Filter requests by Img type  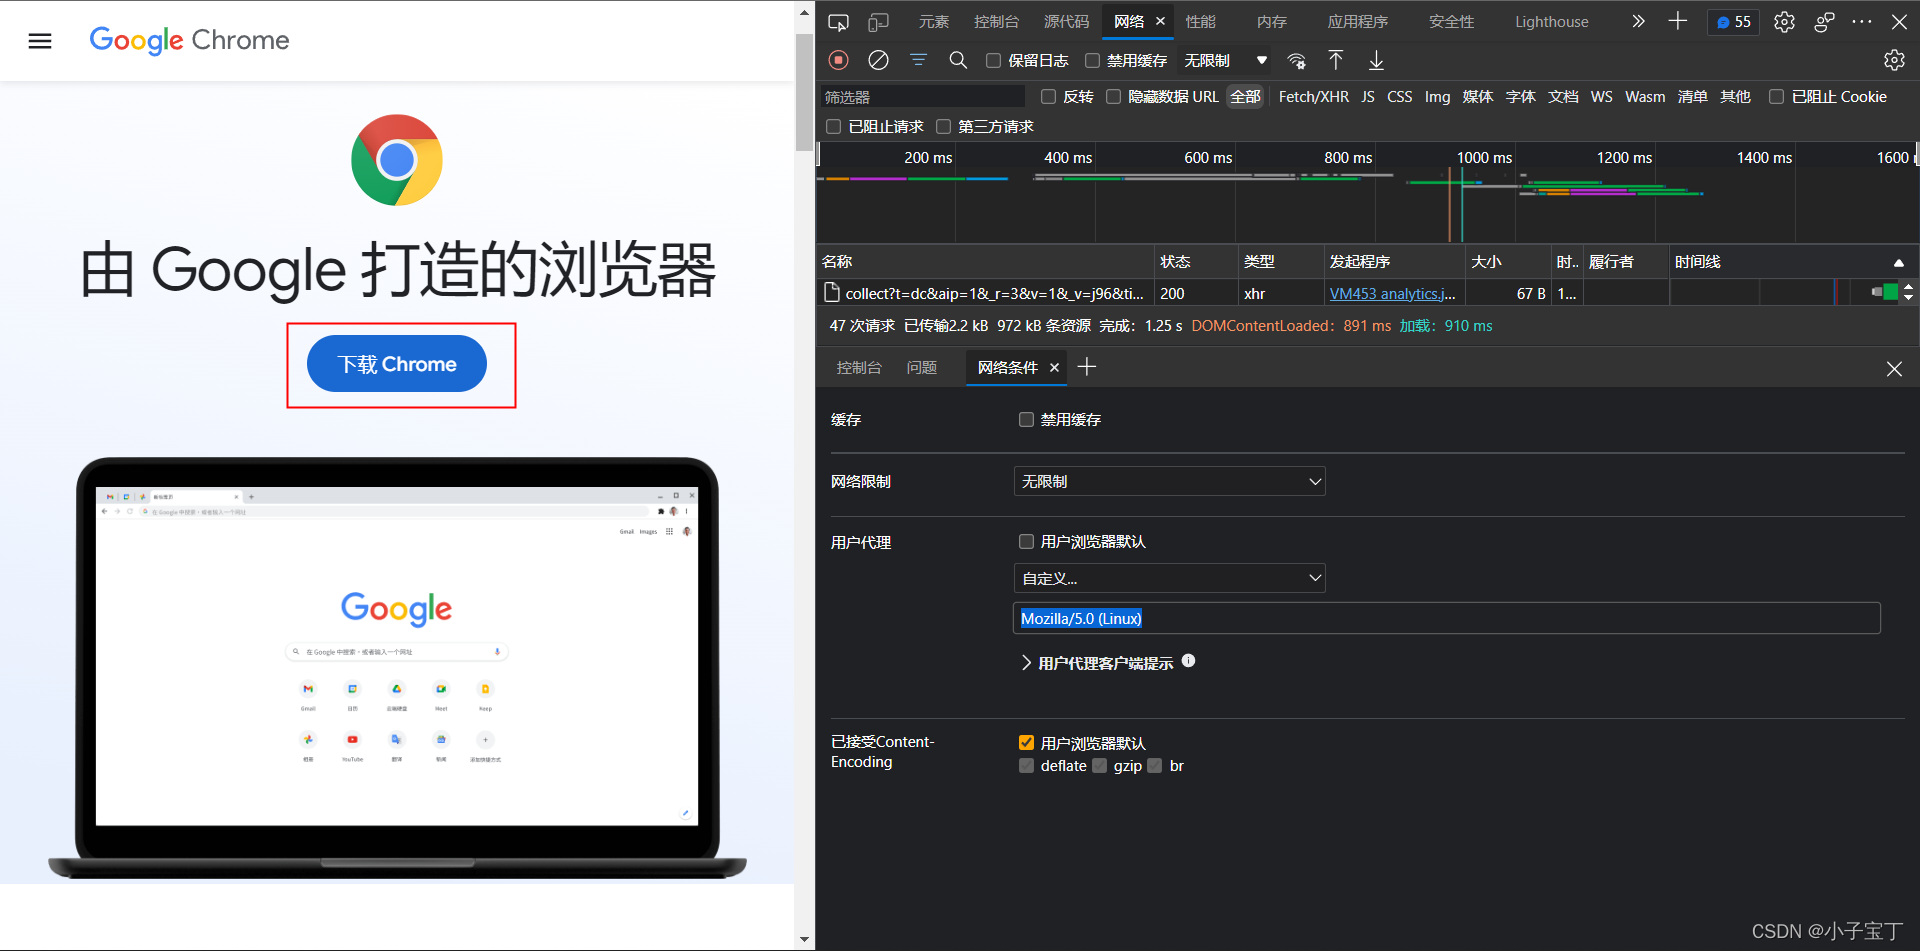pyautogui.click(x=1437, y=97)
